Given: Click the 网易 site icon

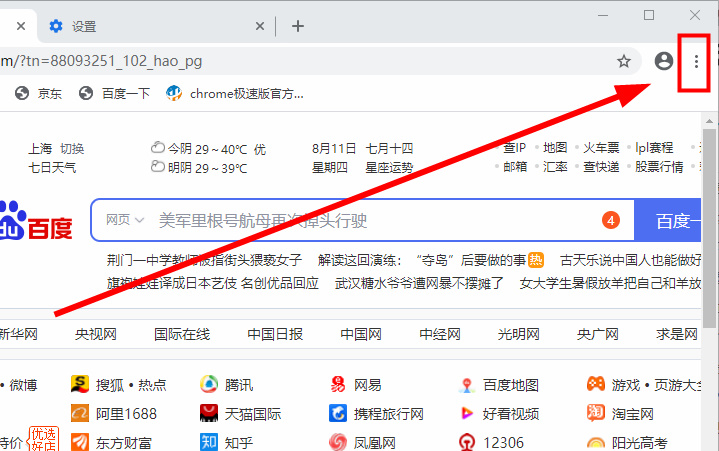Looking at the screenshot, I should (x=338, y=384).
